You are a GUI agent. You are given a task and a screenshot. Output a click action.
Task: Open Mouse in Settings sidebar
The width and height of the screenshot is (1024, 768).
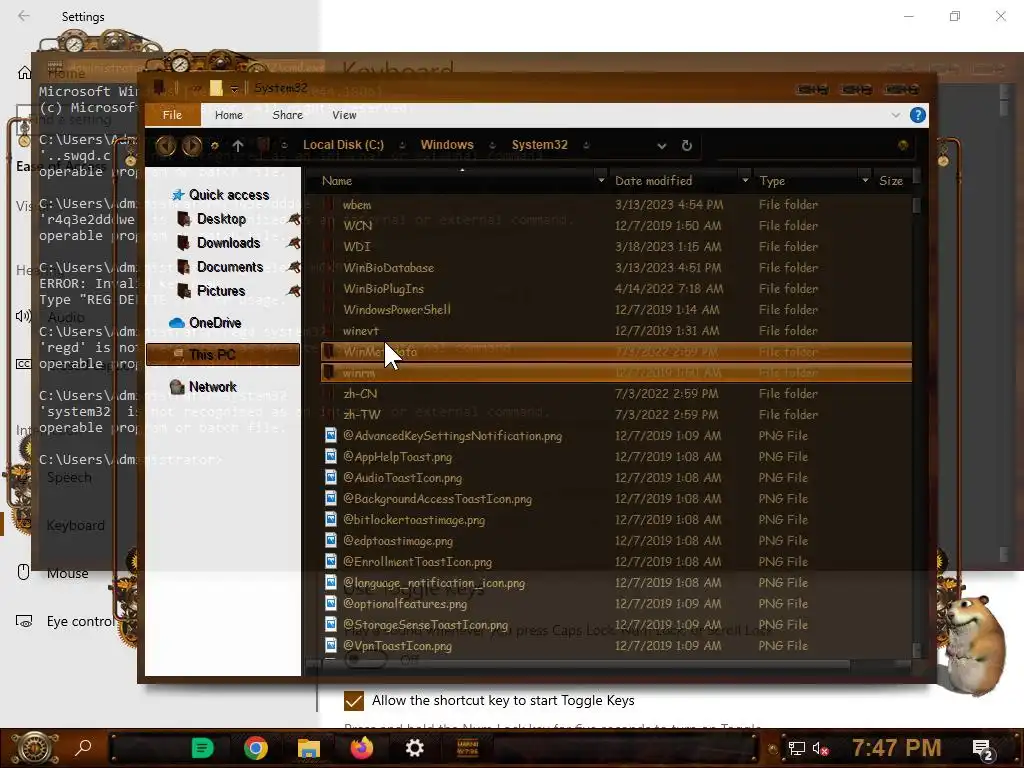coord(67,573)
